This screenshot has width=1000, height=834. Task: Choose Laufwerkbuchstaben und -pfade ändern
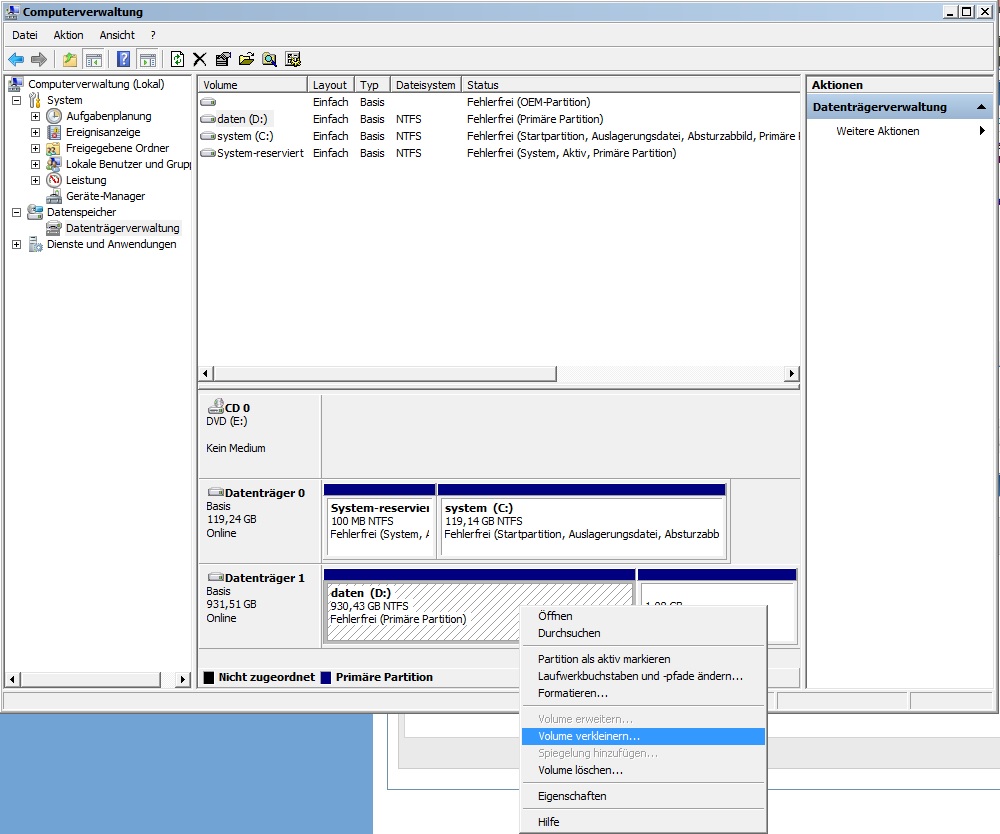pyautogui.click(x=643, y=676)
